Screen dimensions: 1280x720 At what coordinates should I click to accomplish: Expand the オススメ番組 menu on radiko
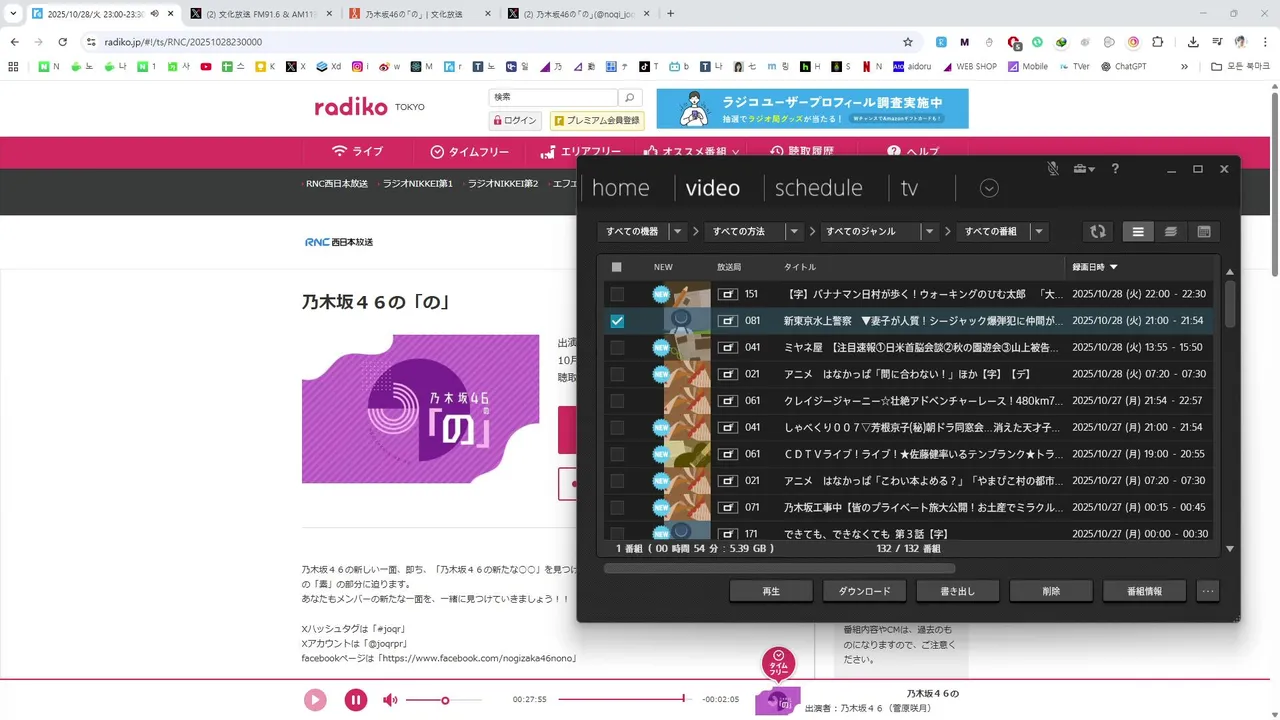pyautogui.click(x=691, y=152)
